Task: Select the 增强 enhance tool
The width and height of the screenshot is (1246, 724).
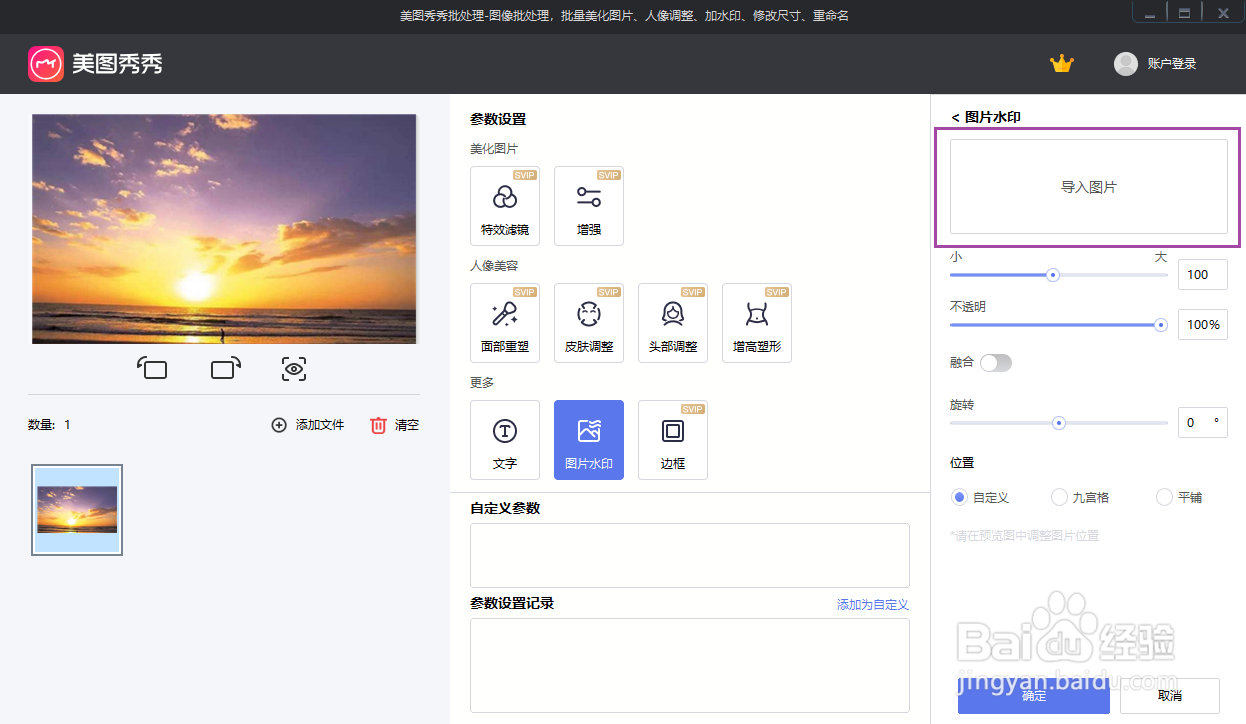Action: 589,206
